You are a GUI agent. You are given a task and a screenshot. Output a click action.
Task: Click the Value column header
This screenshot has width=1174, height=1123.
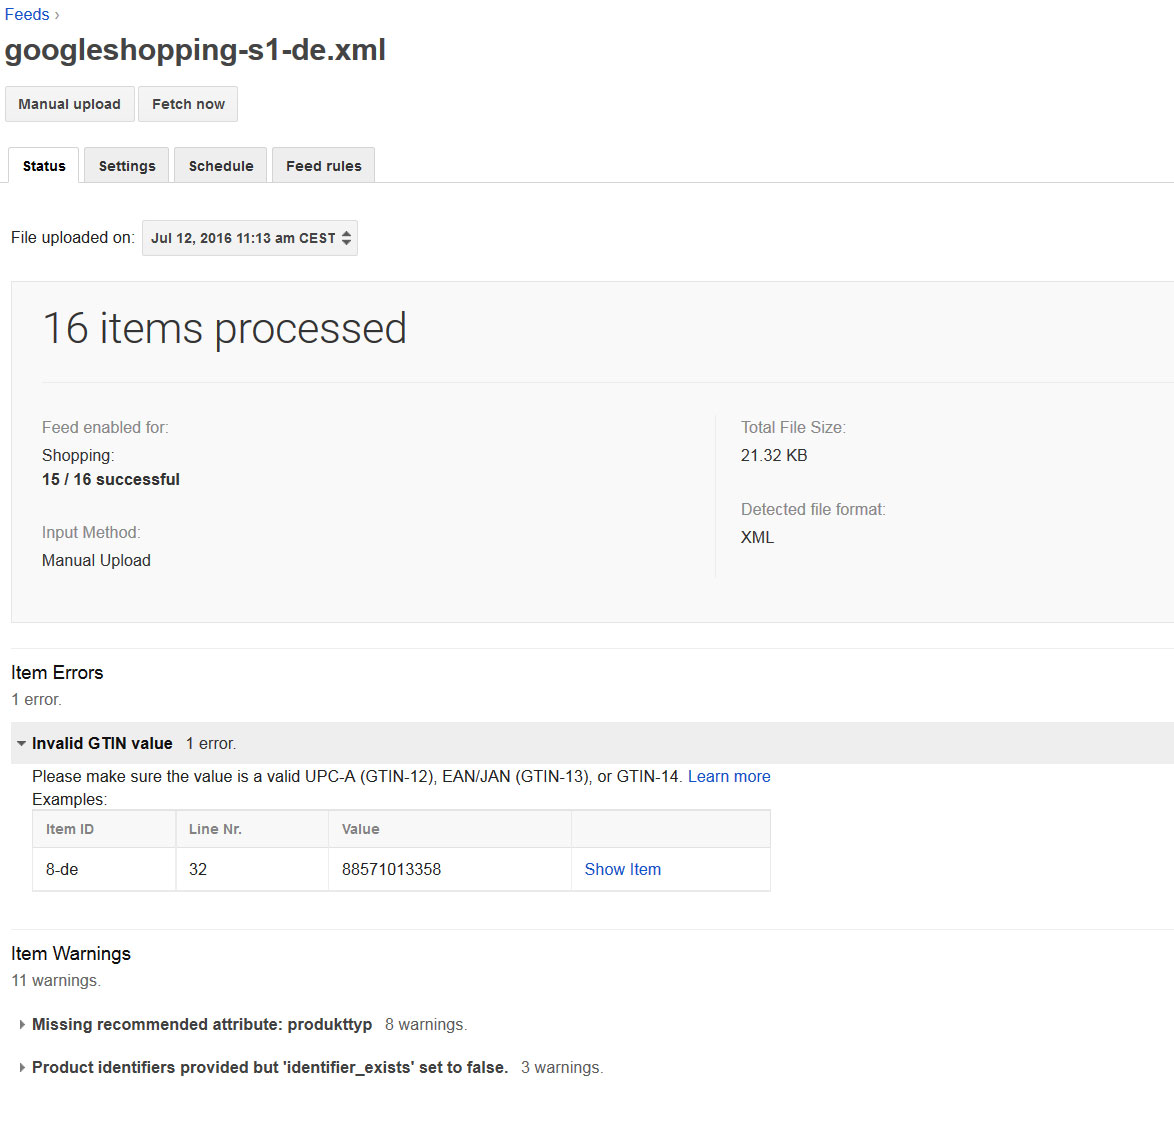pos(360,829)
